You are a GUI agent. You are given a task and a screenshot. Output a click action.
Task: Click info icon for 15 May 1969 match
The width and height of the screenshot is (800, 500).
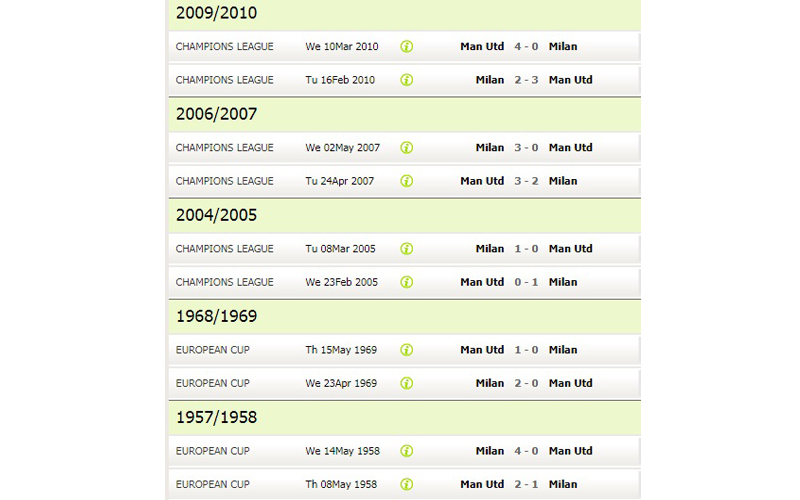click(x=407, y=350)
